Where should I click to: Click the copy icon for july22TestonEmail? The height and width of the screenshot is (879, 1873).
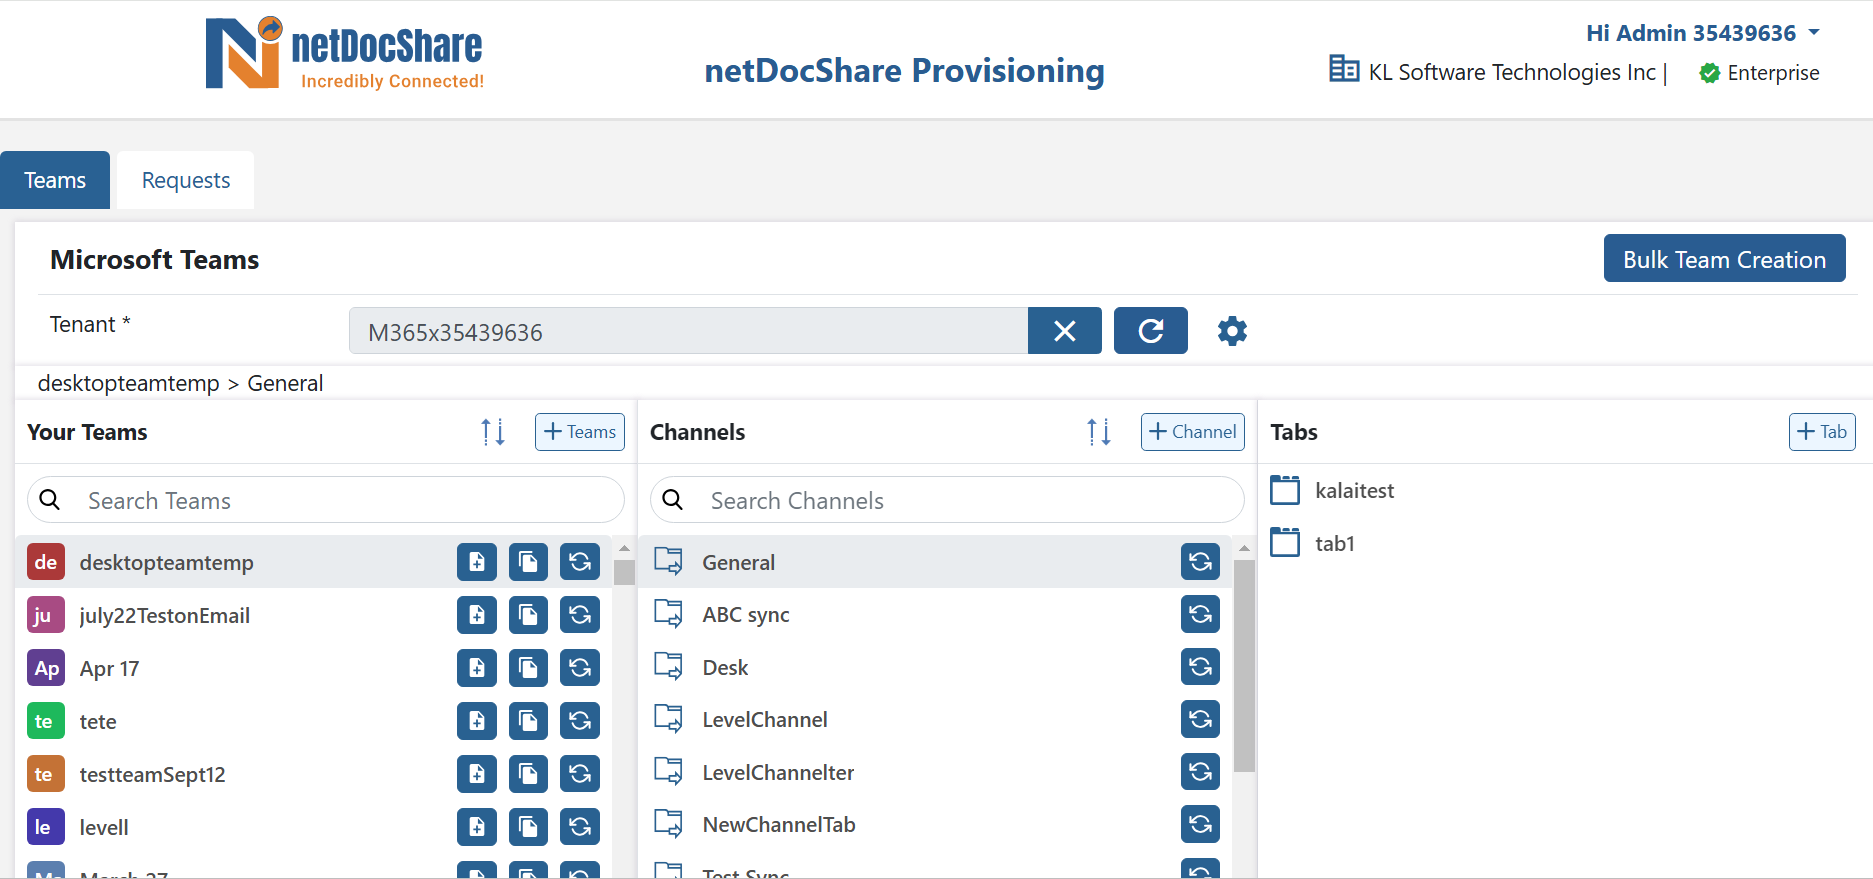point(528,615)
